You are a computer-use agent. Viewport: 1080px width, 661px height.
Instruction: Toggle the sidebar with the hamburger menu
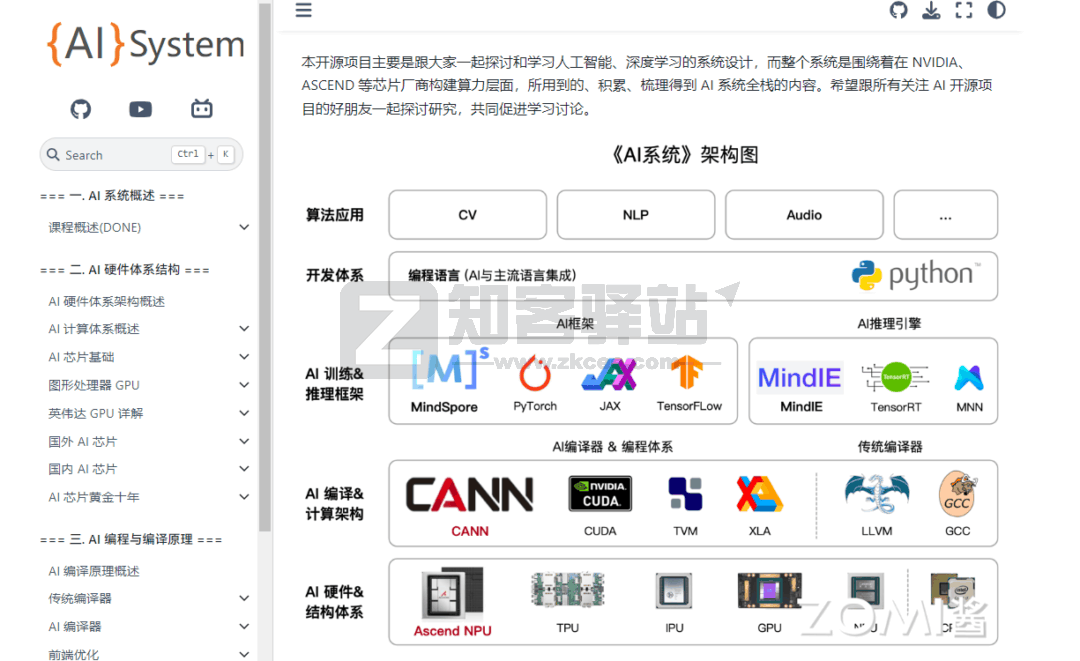point(303,11)
